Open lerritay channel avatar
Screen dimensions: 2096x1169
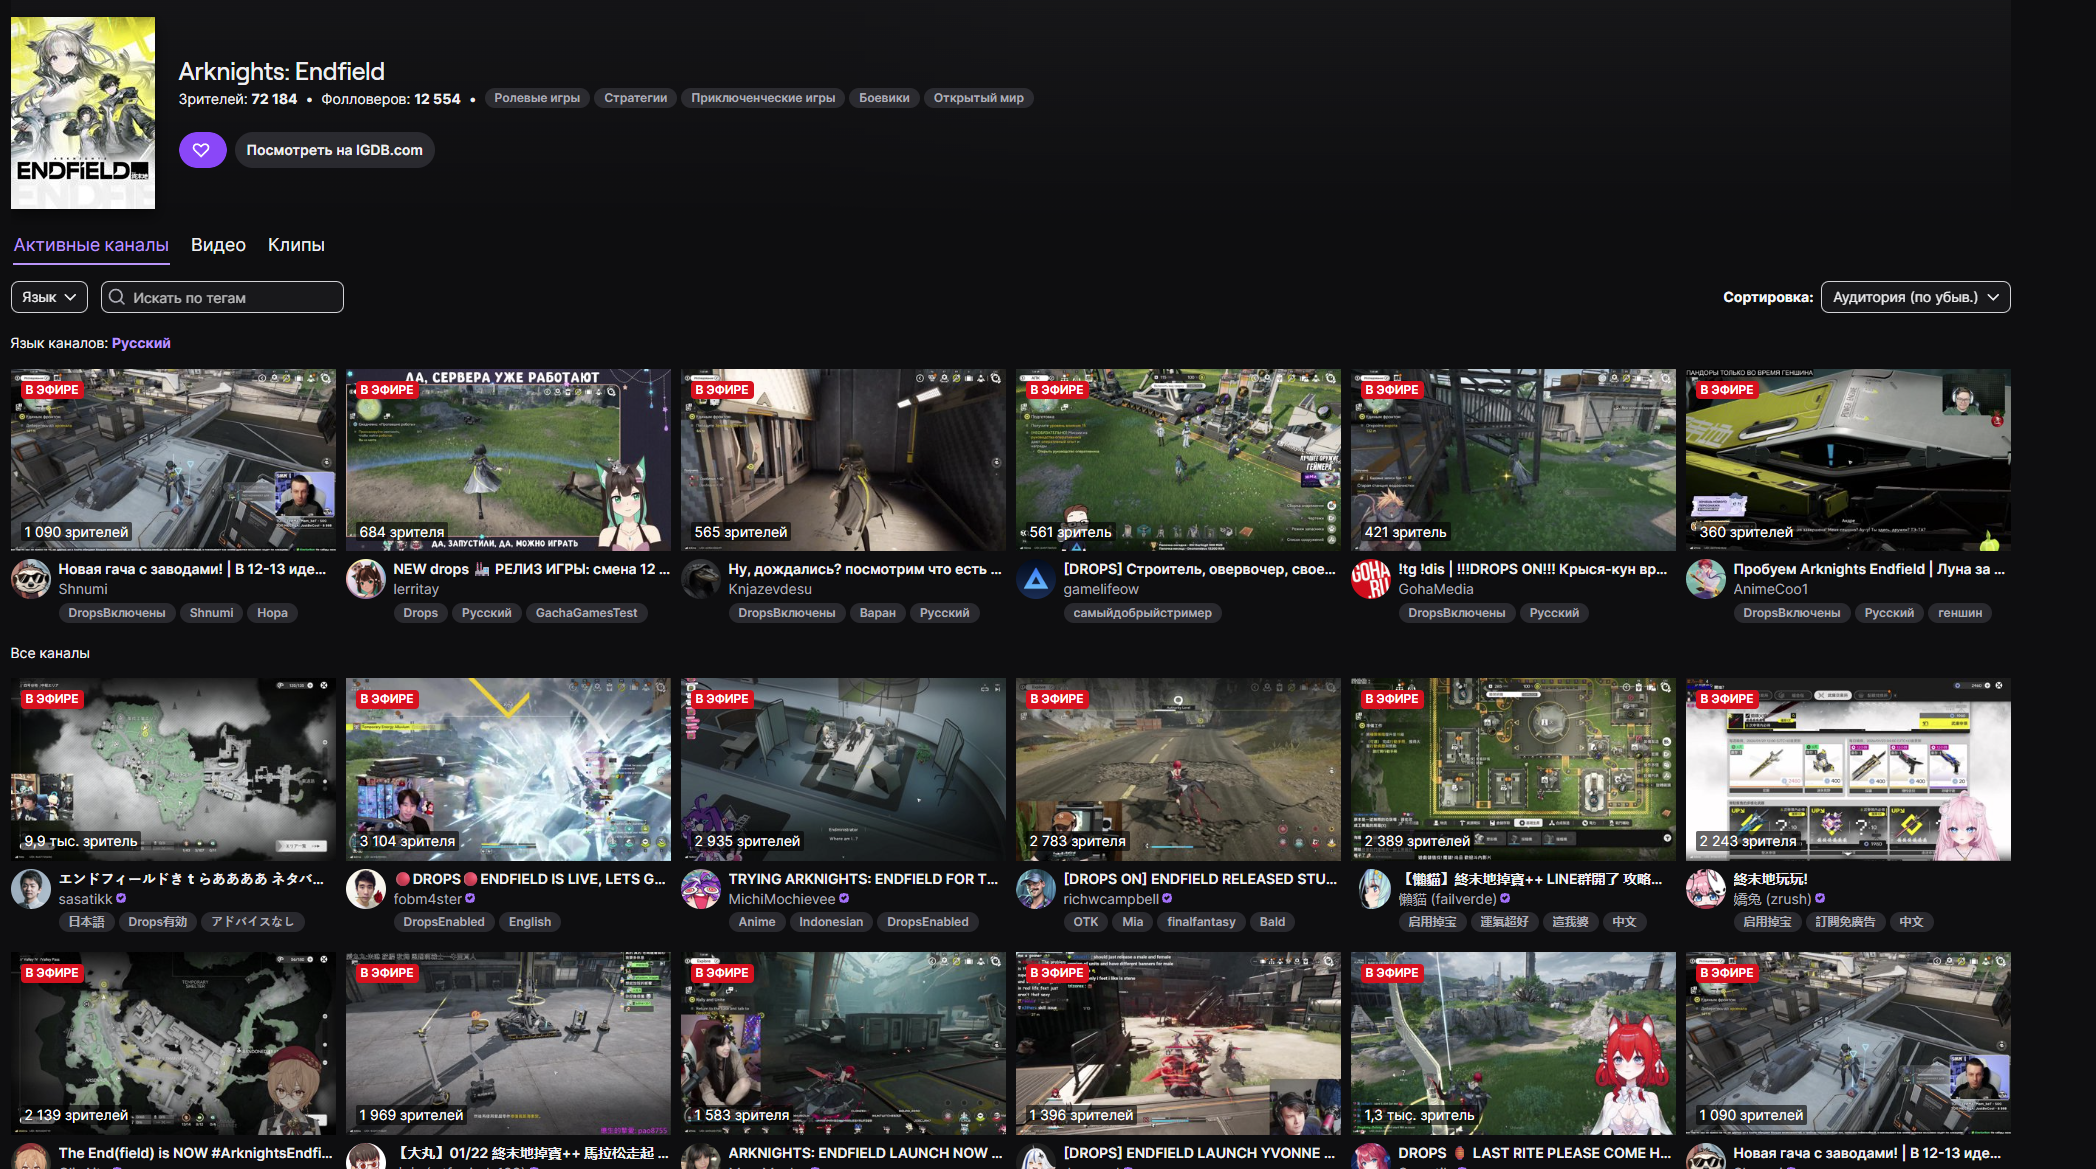[x=366, y=579]
